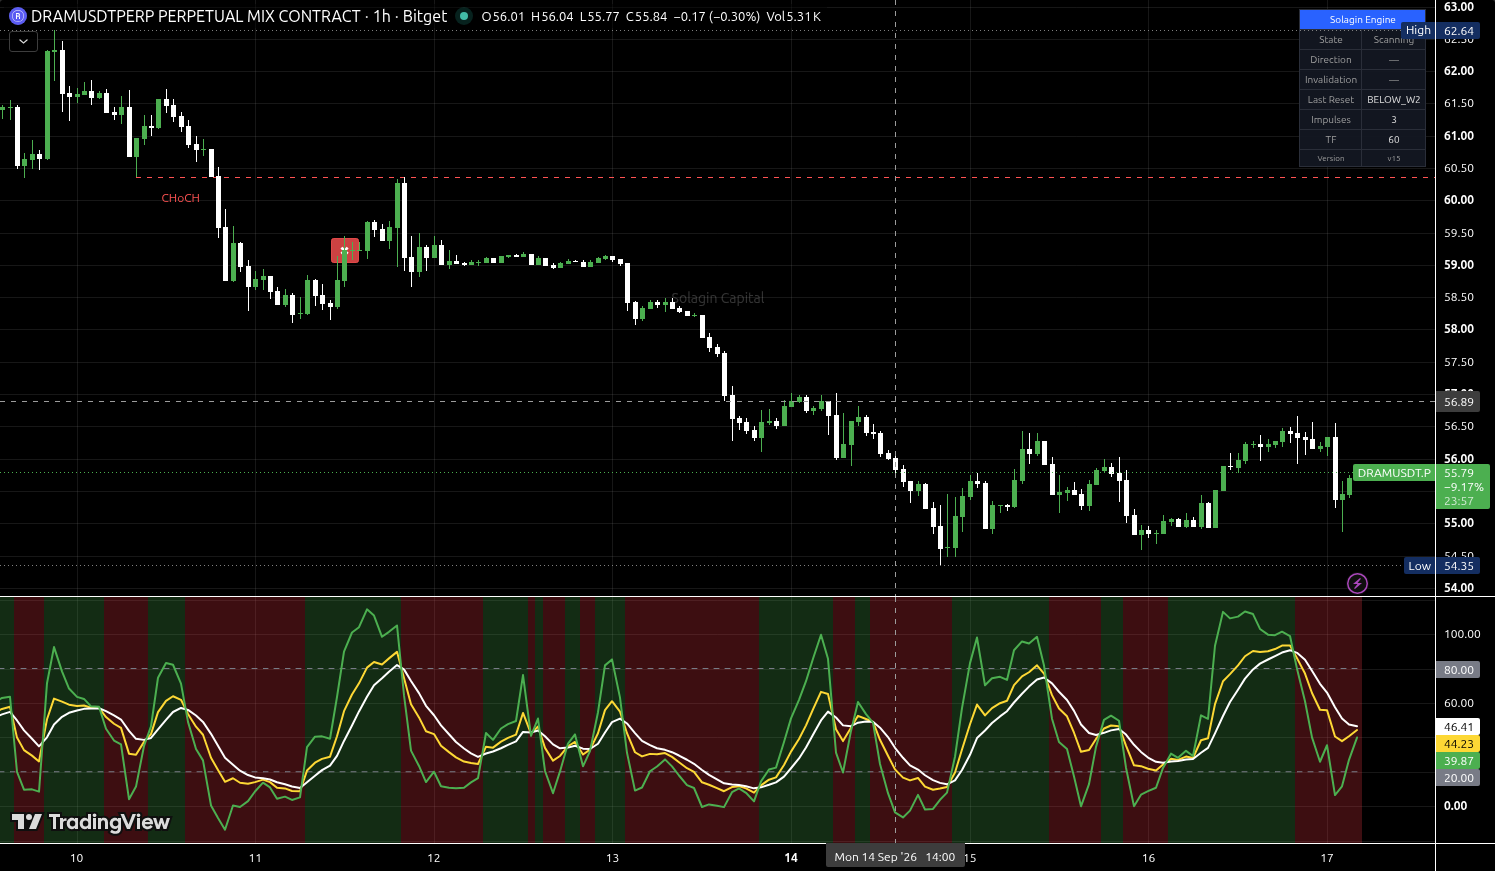Click the State row label
The image size is (1495, 871).
tap(1331, 40)
